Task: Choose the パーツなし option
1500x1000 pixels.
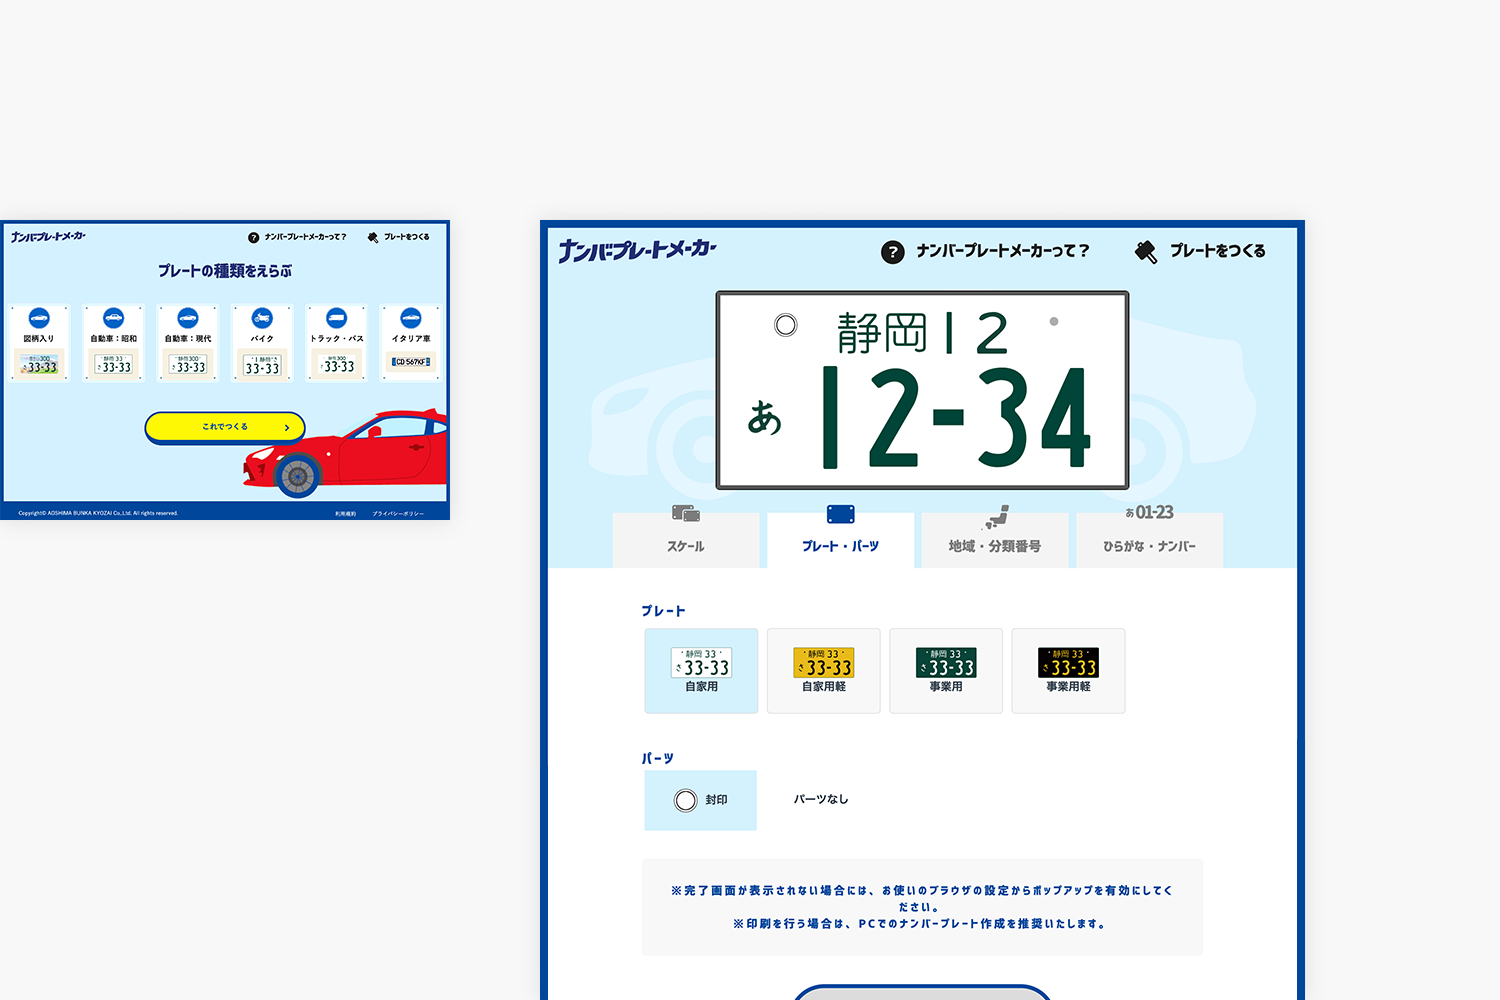Action: click(821, 799)
